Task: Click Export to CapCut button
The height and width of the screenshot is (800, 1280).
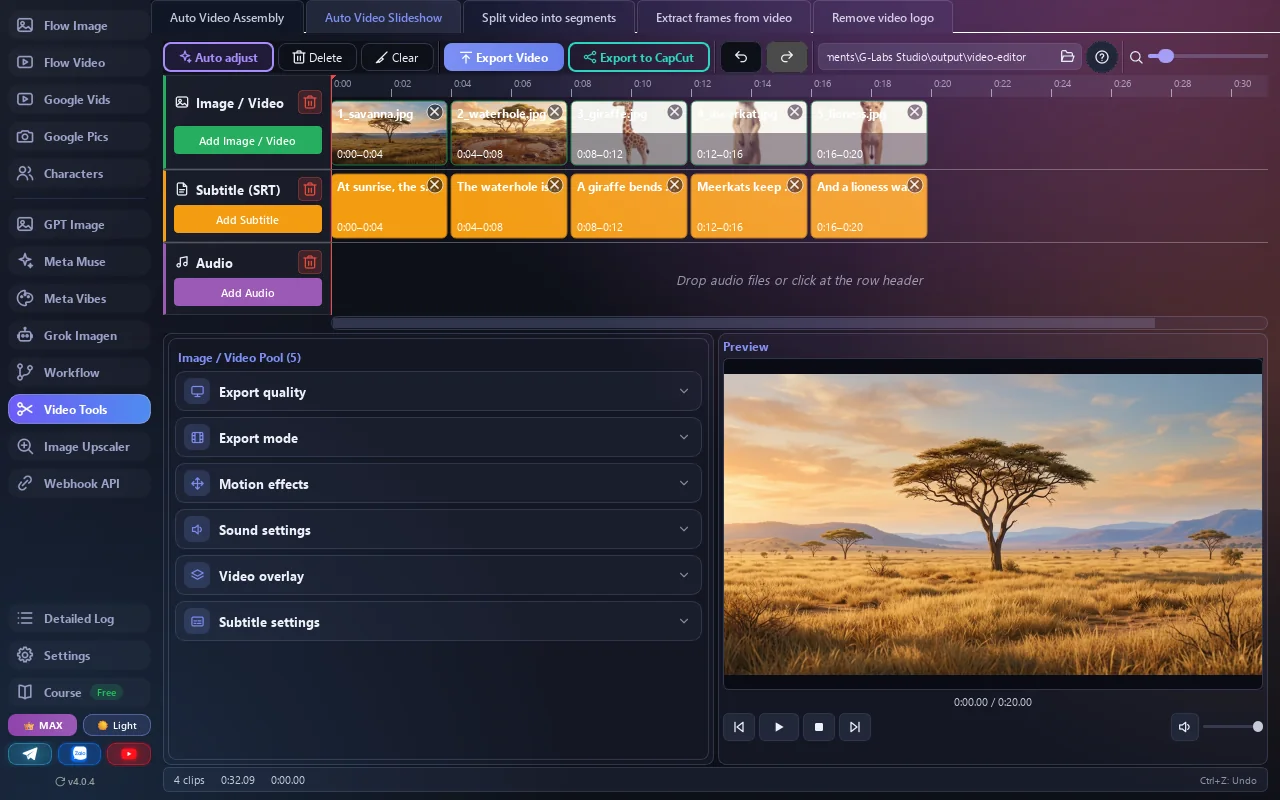Action: click(639, 57)
